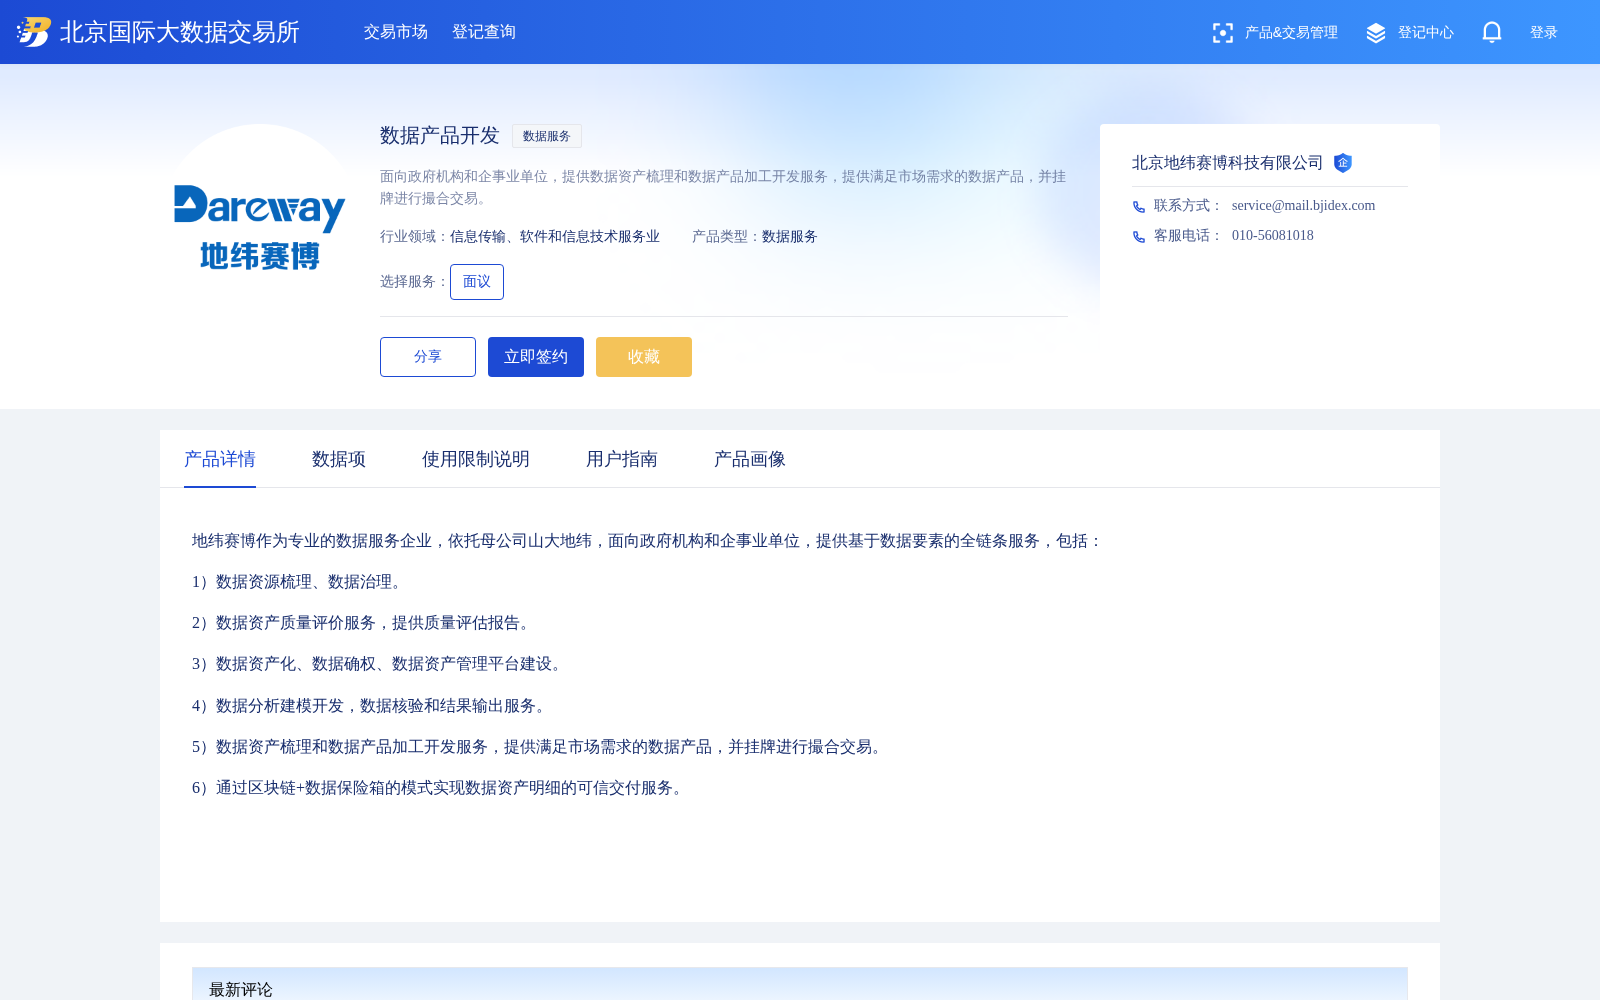Click the product description under the title

tap(723, 187)
